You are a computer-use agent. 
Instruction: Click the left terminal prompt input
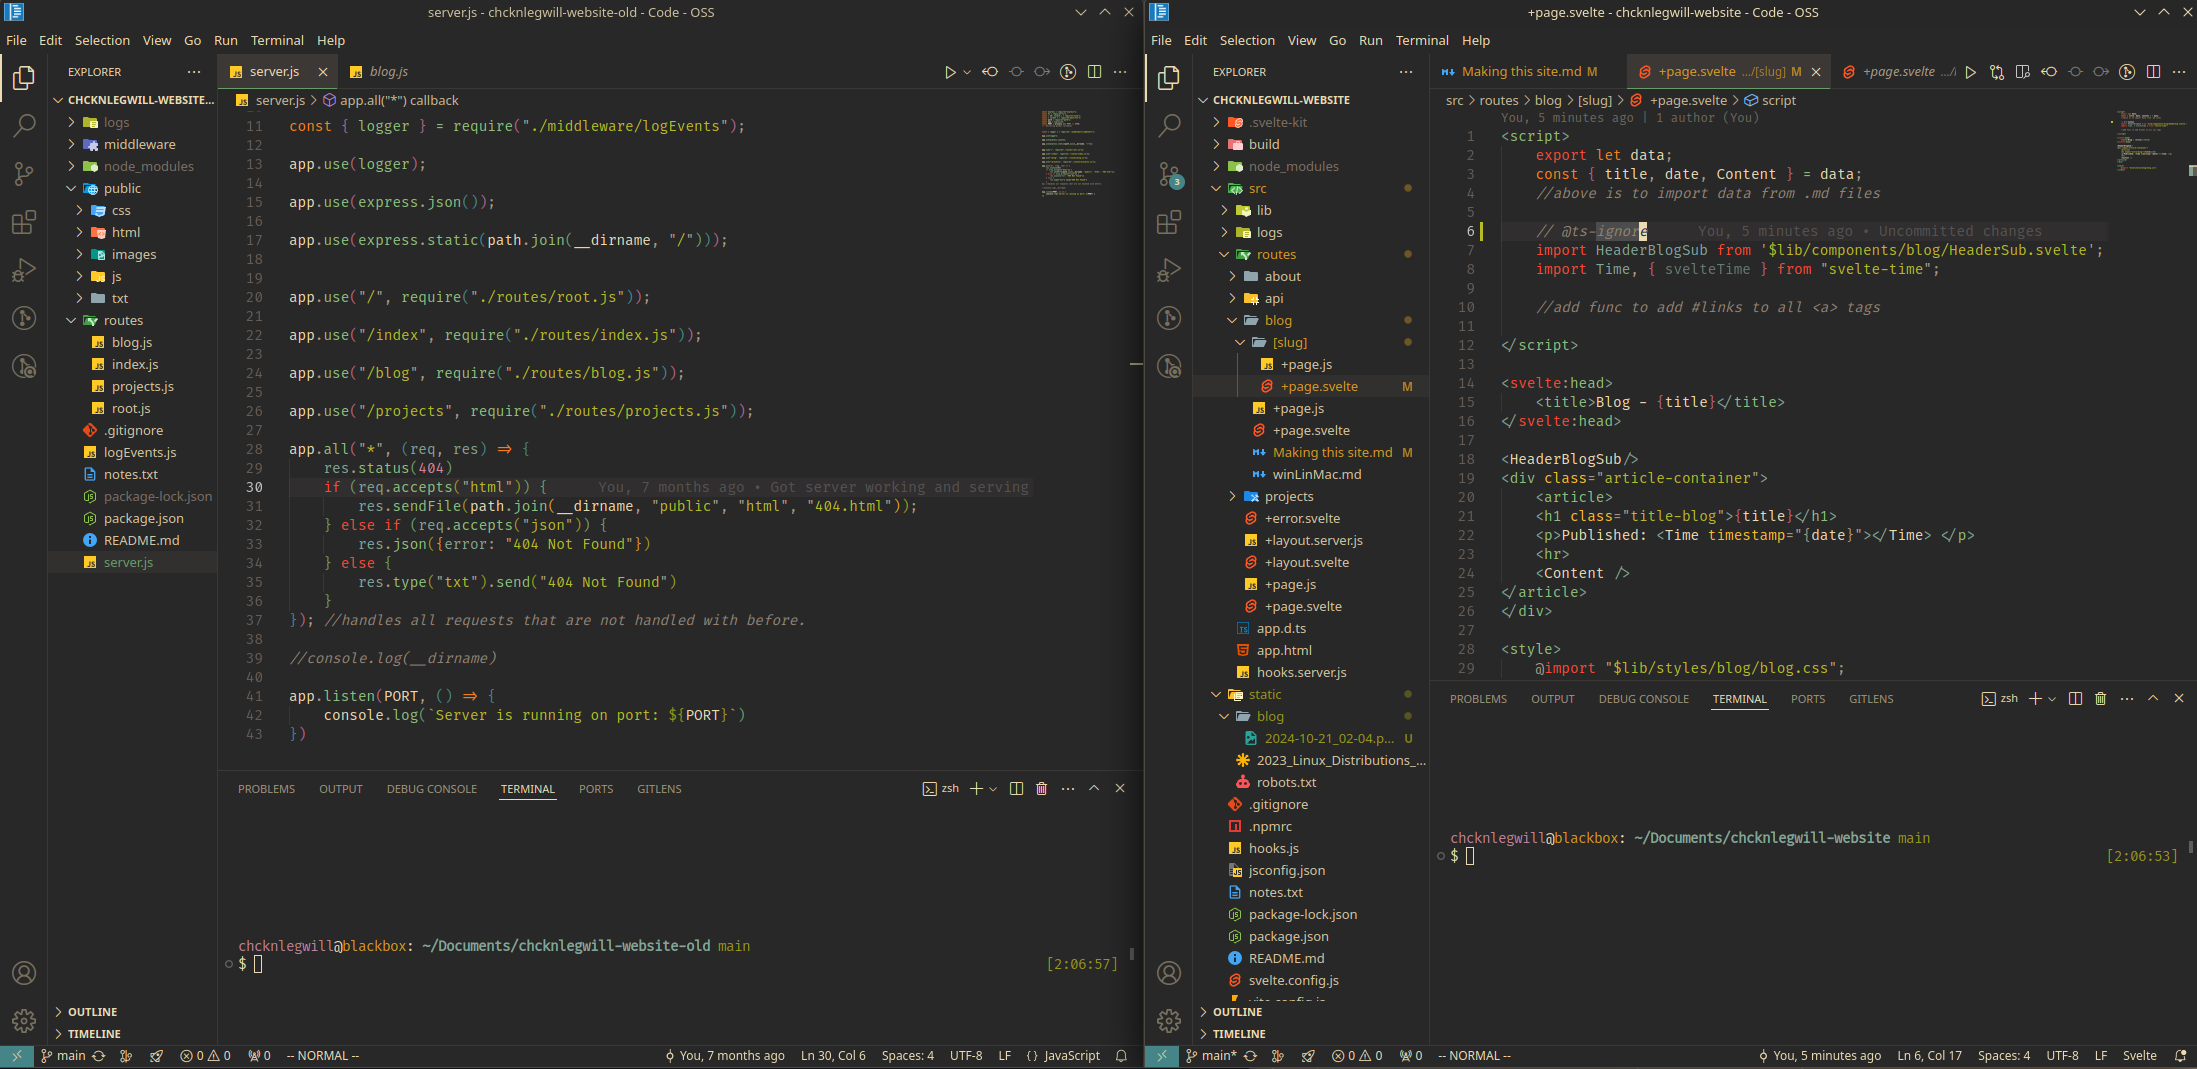point(258,964)
